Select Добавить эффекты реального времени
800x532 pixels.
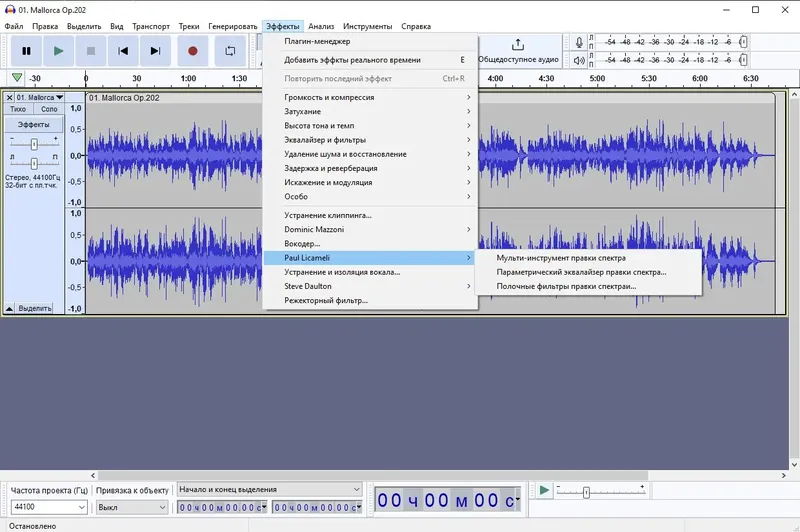click(370, 60)
